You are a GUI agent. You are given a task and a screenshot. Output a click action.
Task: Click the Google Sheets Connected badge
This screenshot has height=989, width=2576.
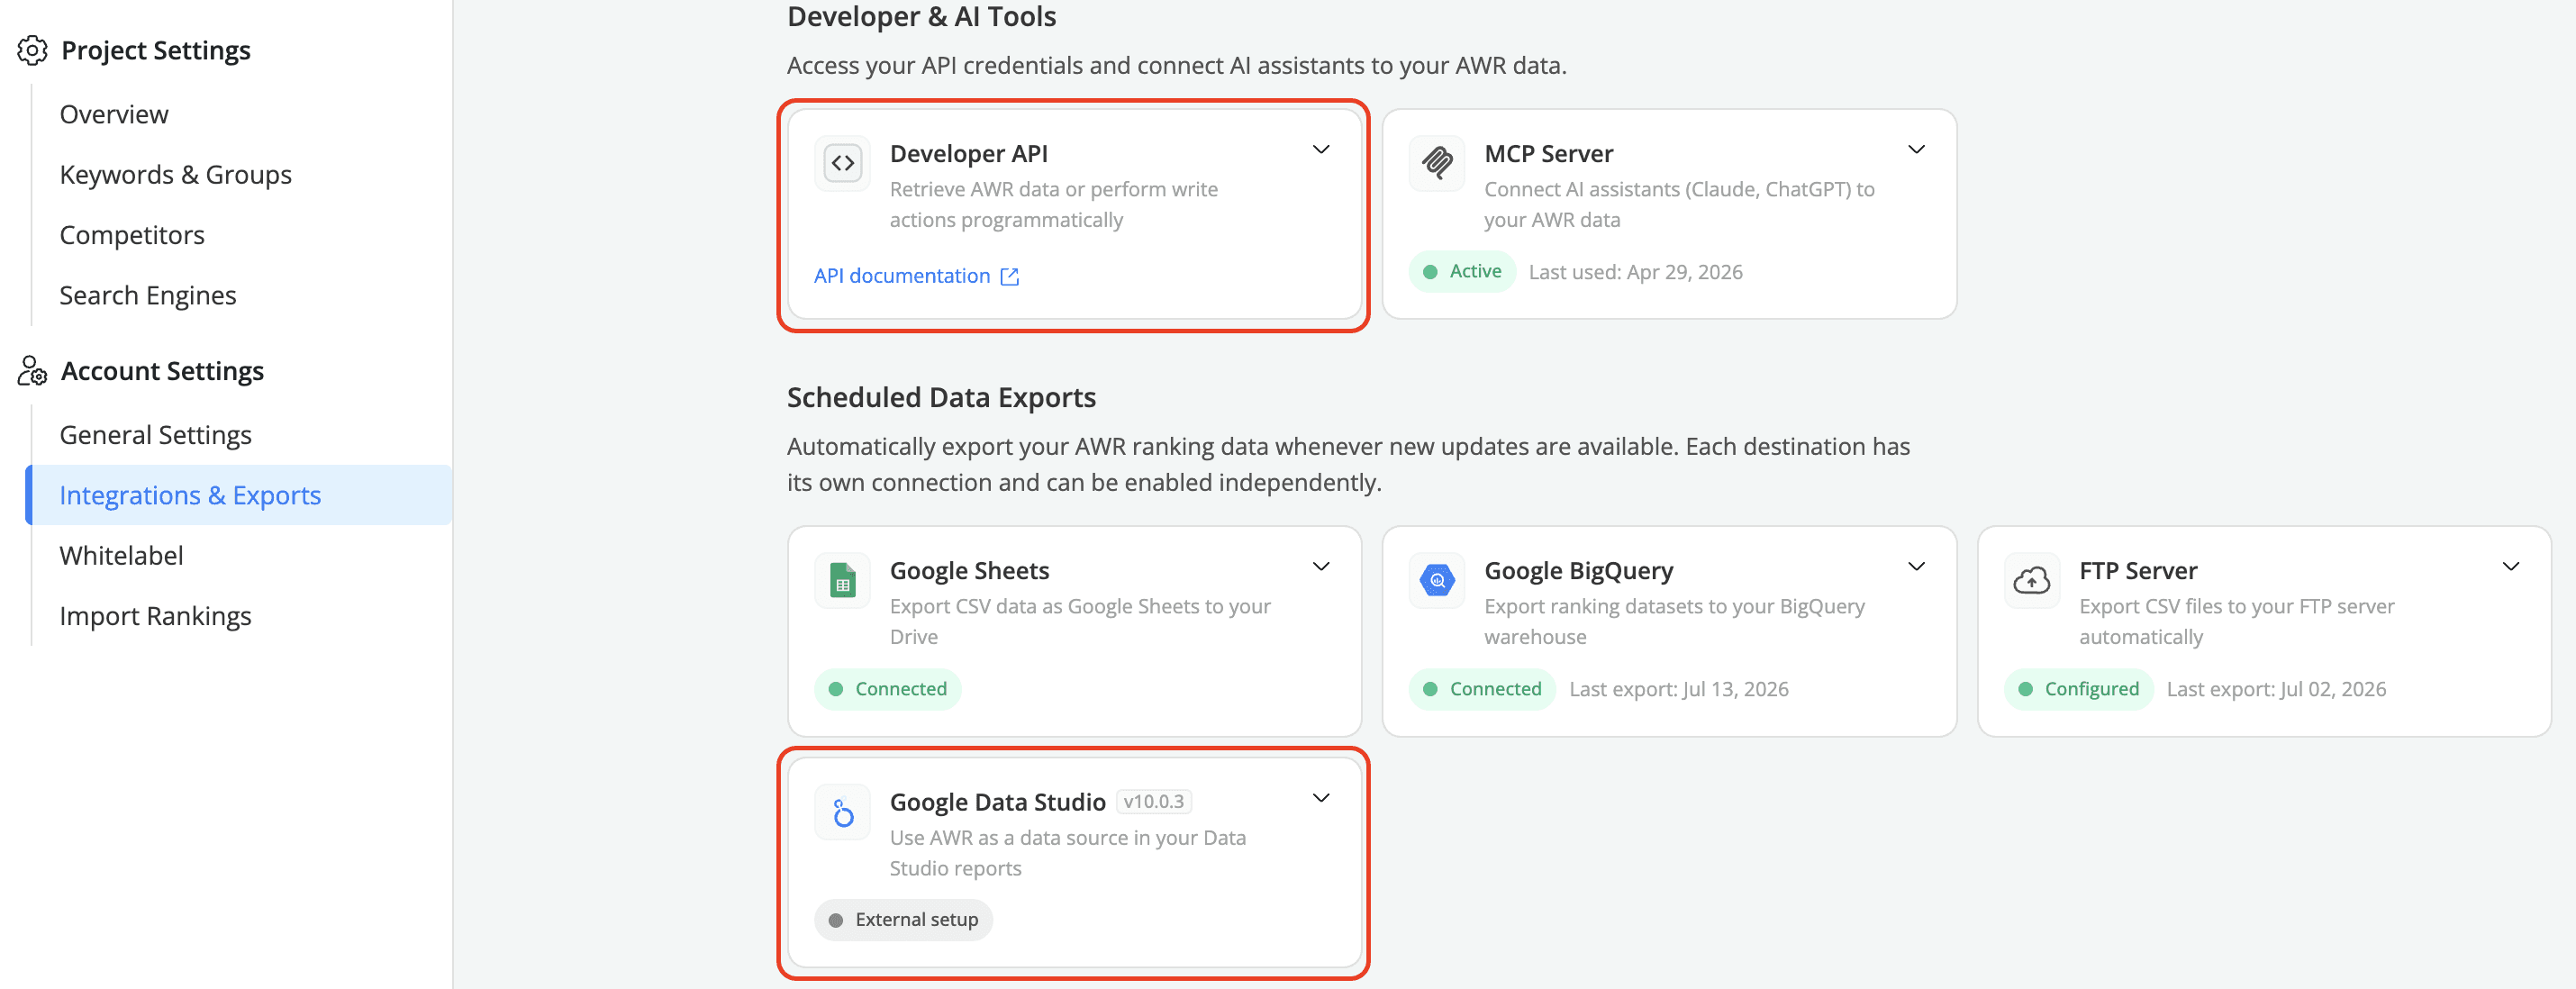click(888, 689)
